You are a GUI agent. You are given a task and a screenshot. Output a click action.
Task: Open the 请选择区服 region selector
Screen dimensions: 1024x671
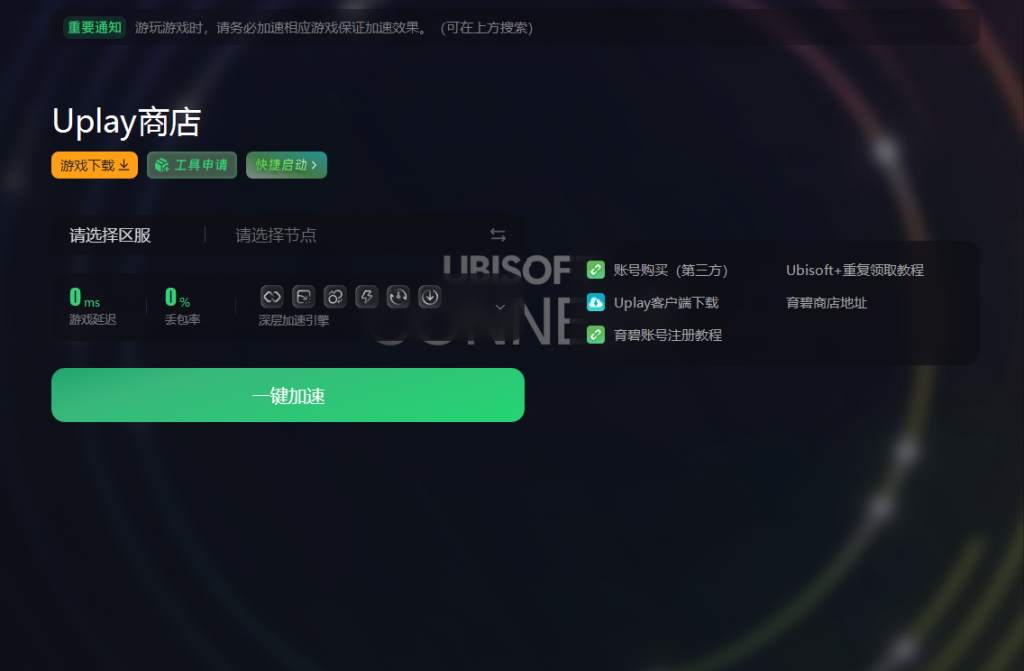click(110, 235)
